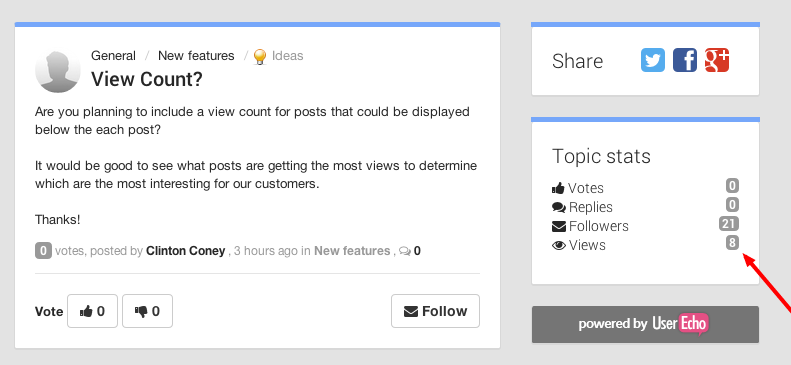Click the thumbs-up icon beside Votes
This screenshot has width=791, height=365.
558,189
